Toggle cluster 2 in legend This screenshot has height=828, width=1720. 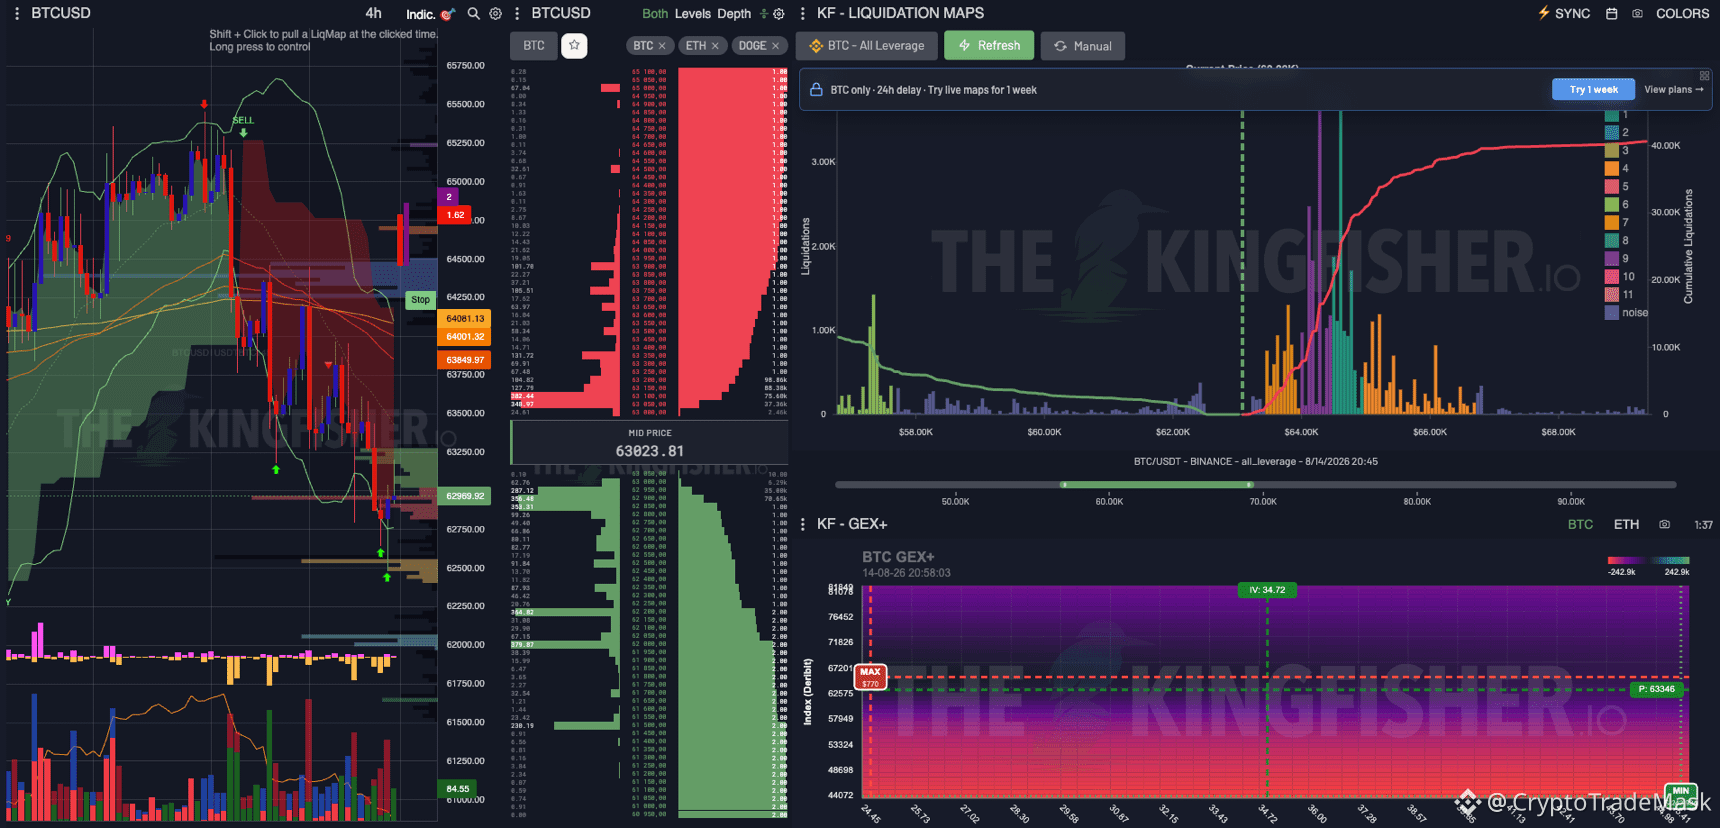pos(1617,132)
